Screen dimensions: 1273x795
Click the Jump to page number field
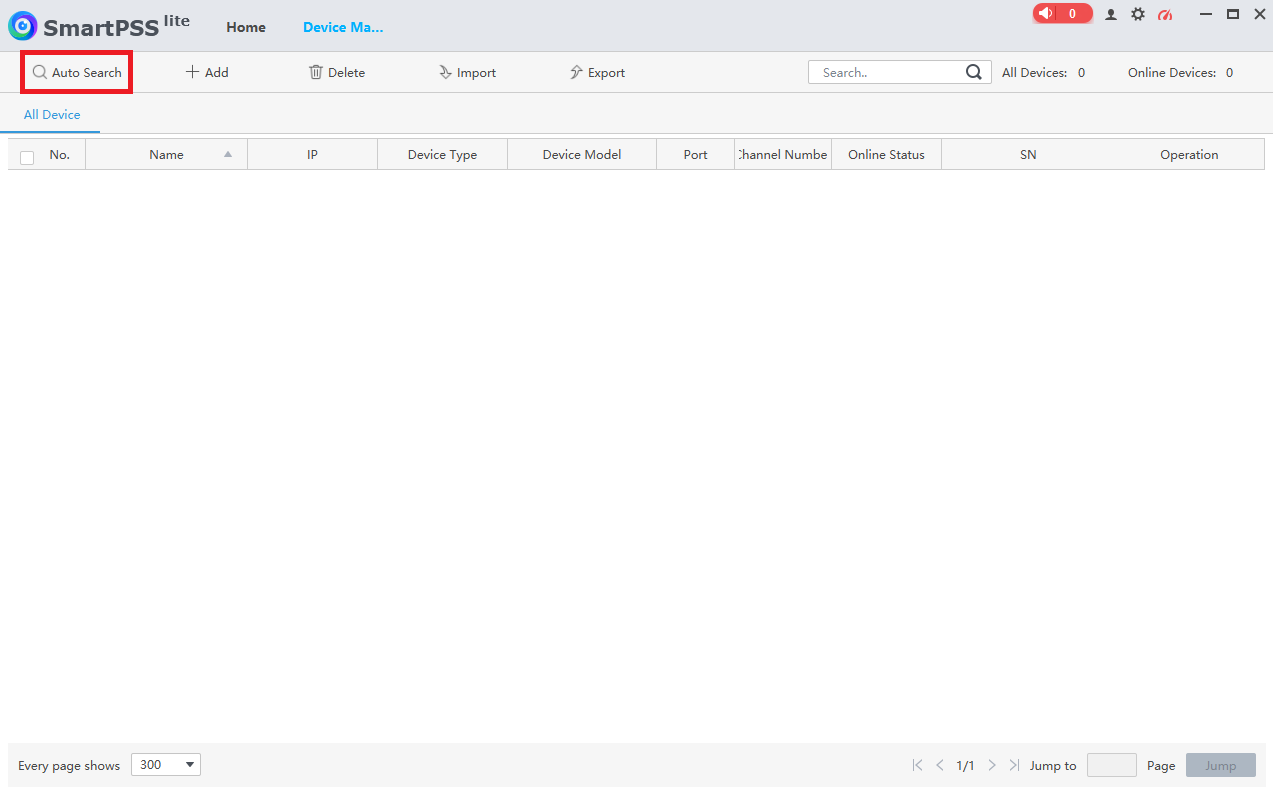[1112, 765]
